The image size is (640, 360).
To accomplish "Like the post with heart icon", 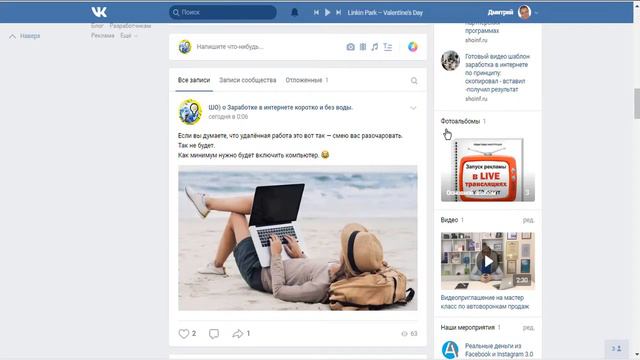I will [x=184, y=333].
